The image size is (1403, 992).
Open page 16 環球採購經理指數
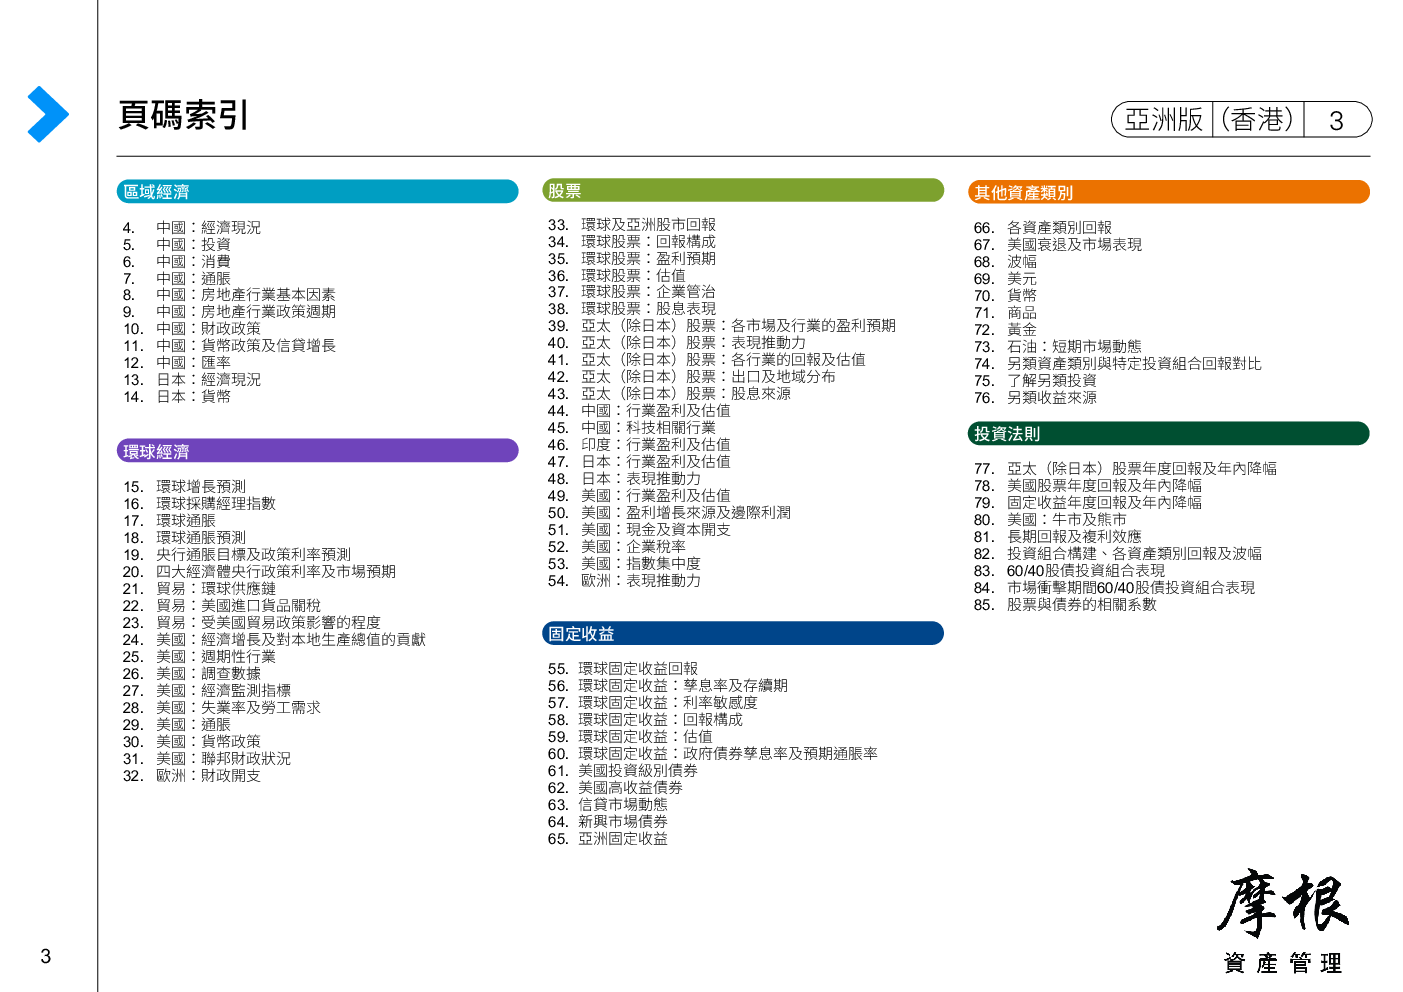coord(199,504)
